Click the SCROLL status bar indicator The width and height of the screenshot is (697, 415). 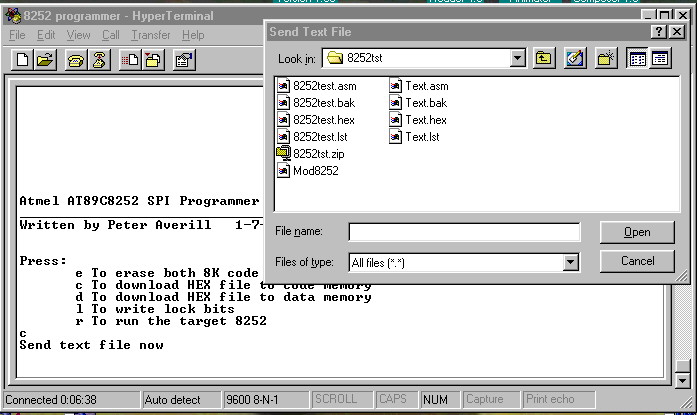(342, 399)
